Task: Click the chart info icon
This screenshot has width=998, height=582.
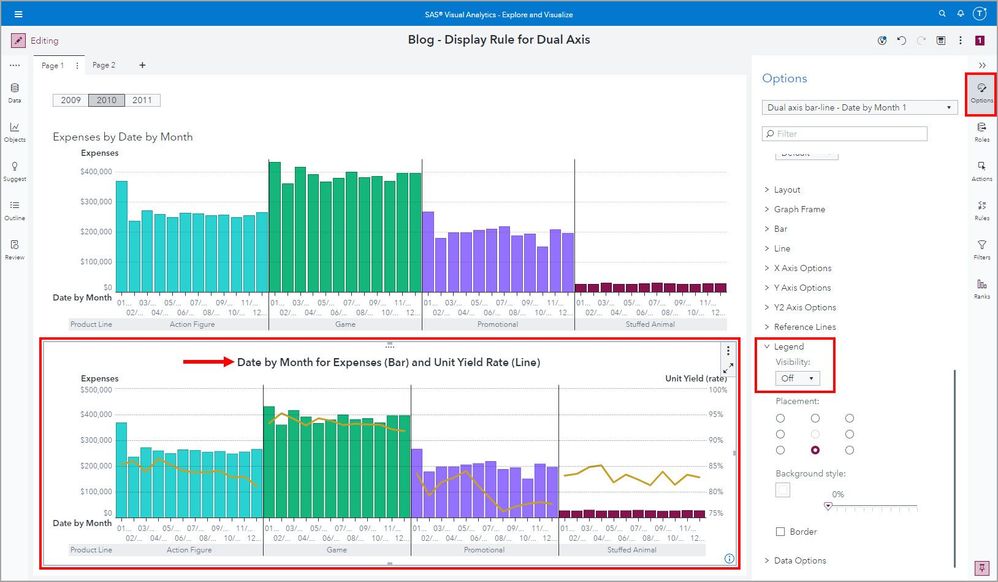Action: 729,558
